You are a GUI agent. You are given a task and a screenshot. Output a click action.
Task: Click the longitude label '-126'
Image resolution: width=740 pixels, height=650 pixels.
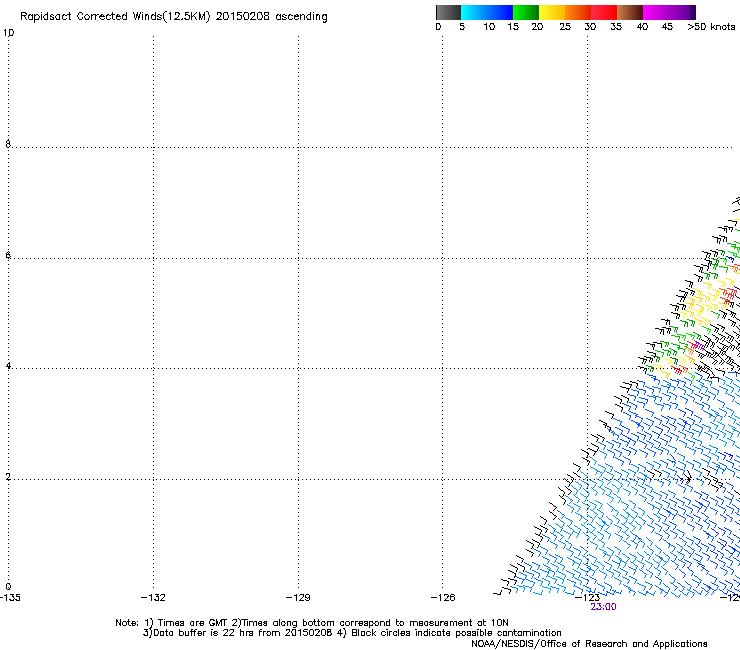[443, 598]
